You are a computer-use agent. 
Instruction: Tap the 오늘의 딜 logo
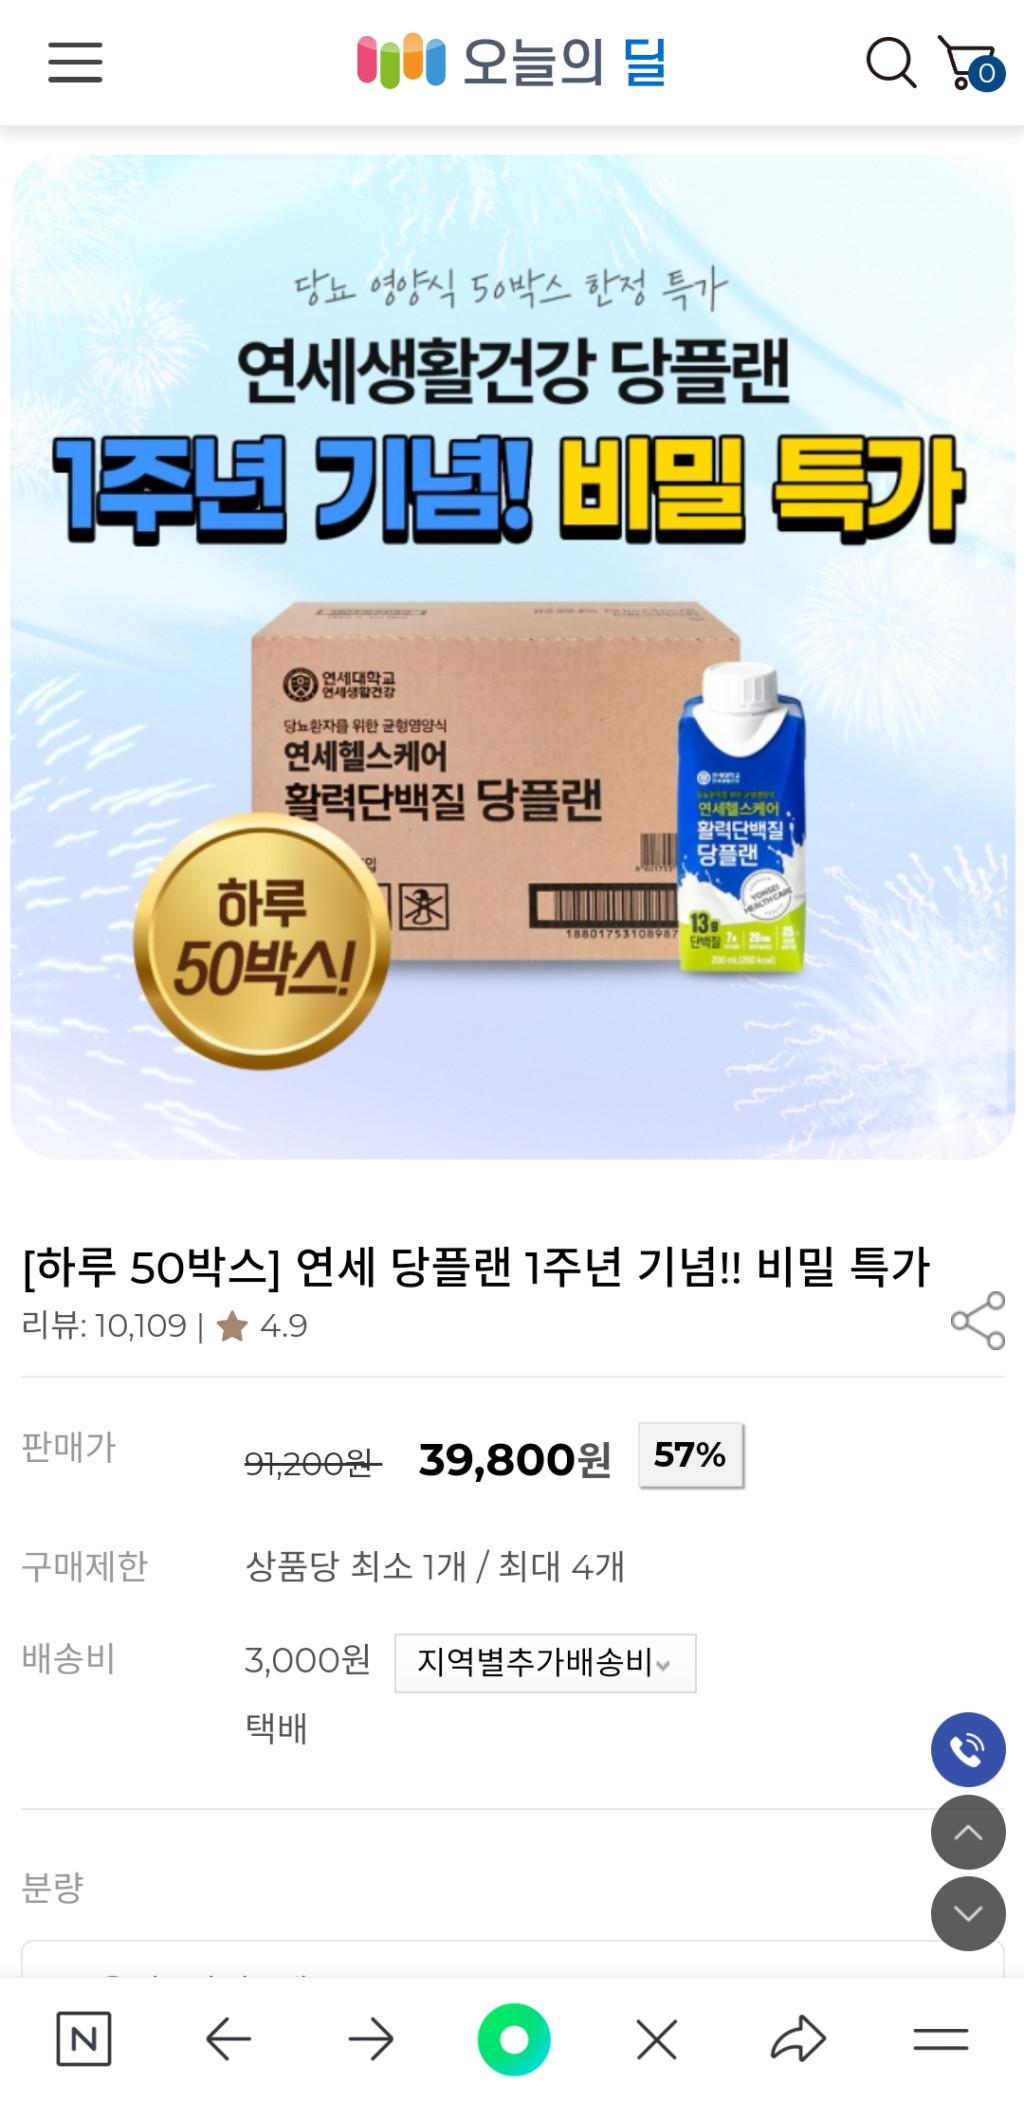coord(511,62)
